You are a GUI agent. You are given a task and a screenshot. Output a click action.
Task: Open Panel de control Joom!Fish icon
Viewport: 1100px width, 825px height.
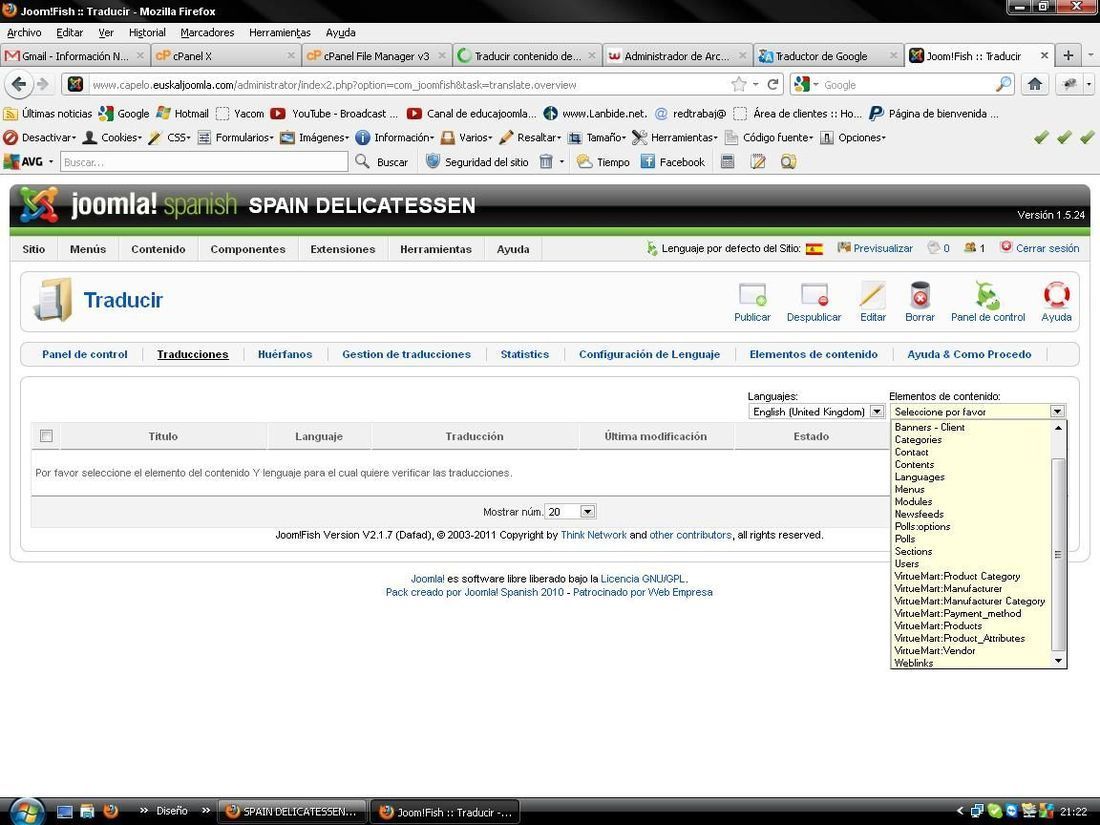pos(988,295)
